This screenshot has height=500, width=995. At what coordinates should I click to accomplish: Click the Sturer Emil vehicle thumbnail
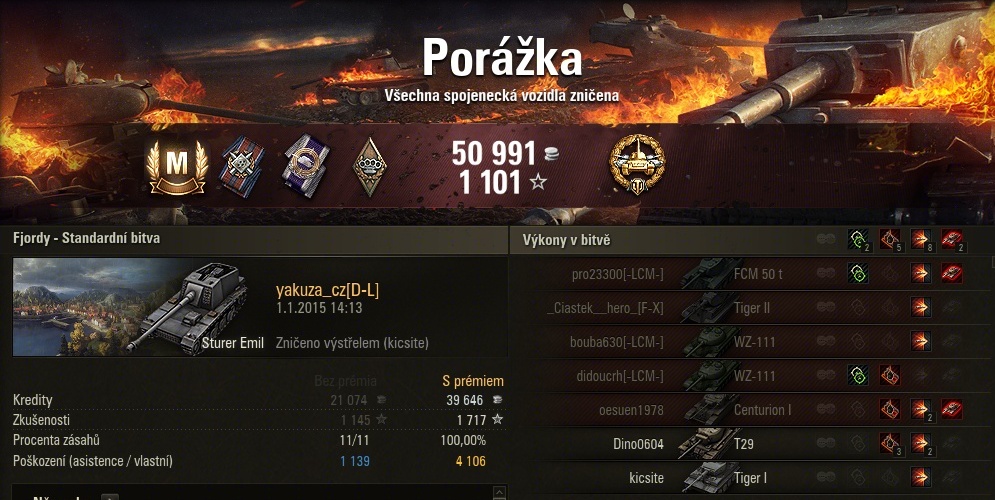[x=140, y=307]
